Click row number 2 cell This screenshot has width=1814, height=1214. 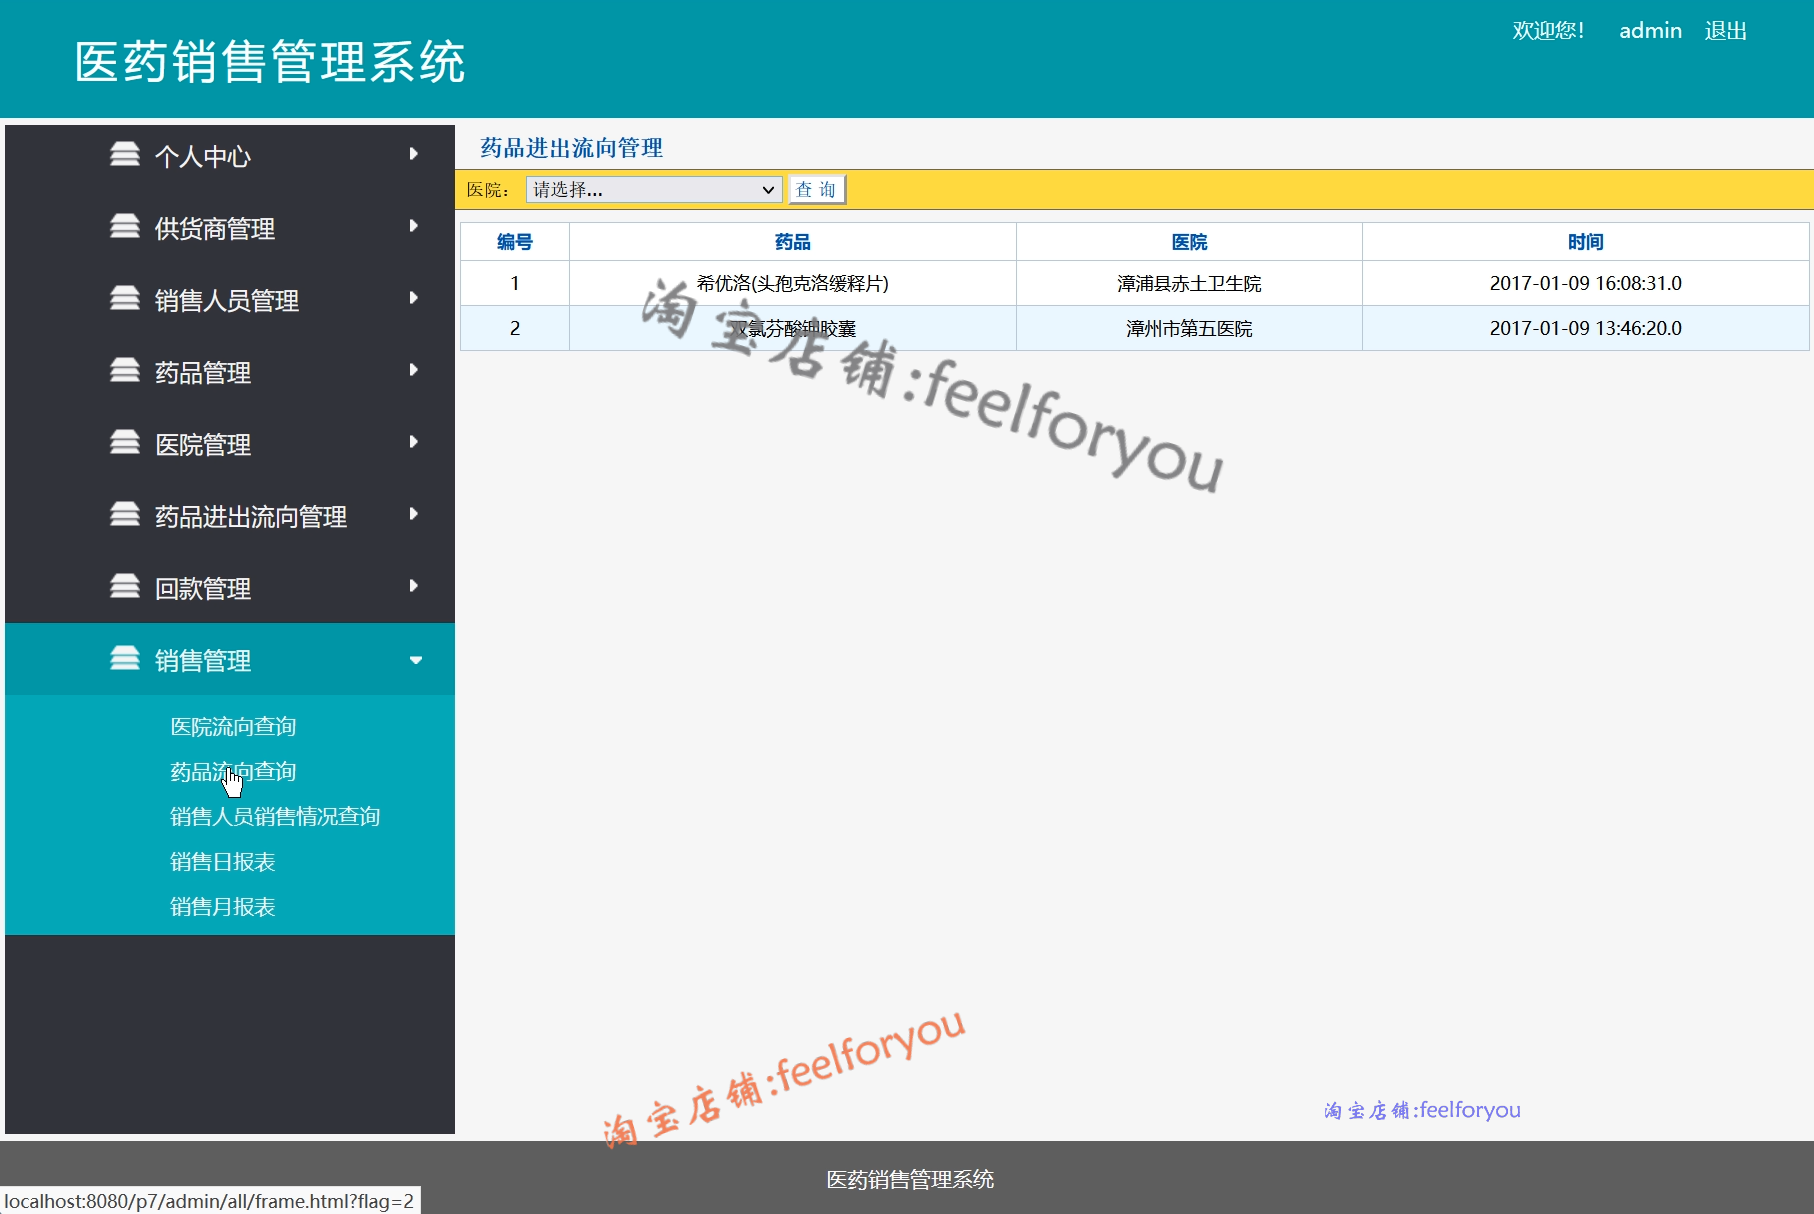tap(515, 329)
